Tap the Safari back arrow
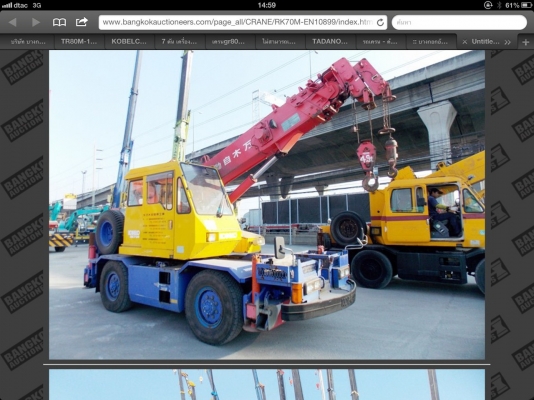 tap(13, 22)
